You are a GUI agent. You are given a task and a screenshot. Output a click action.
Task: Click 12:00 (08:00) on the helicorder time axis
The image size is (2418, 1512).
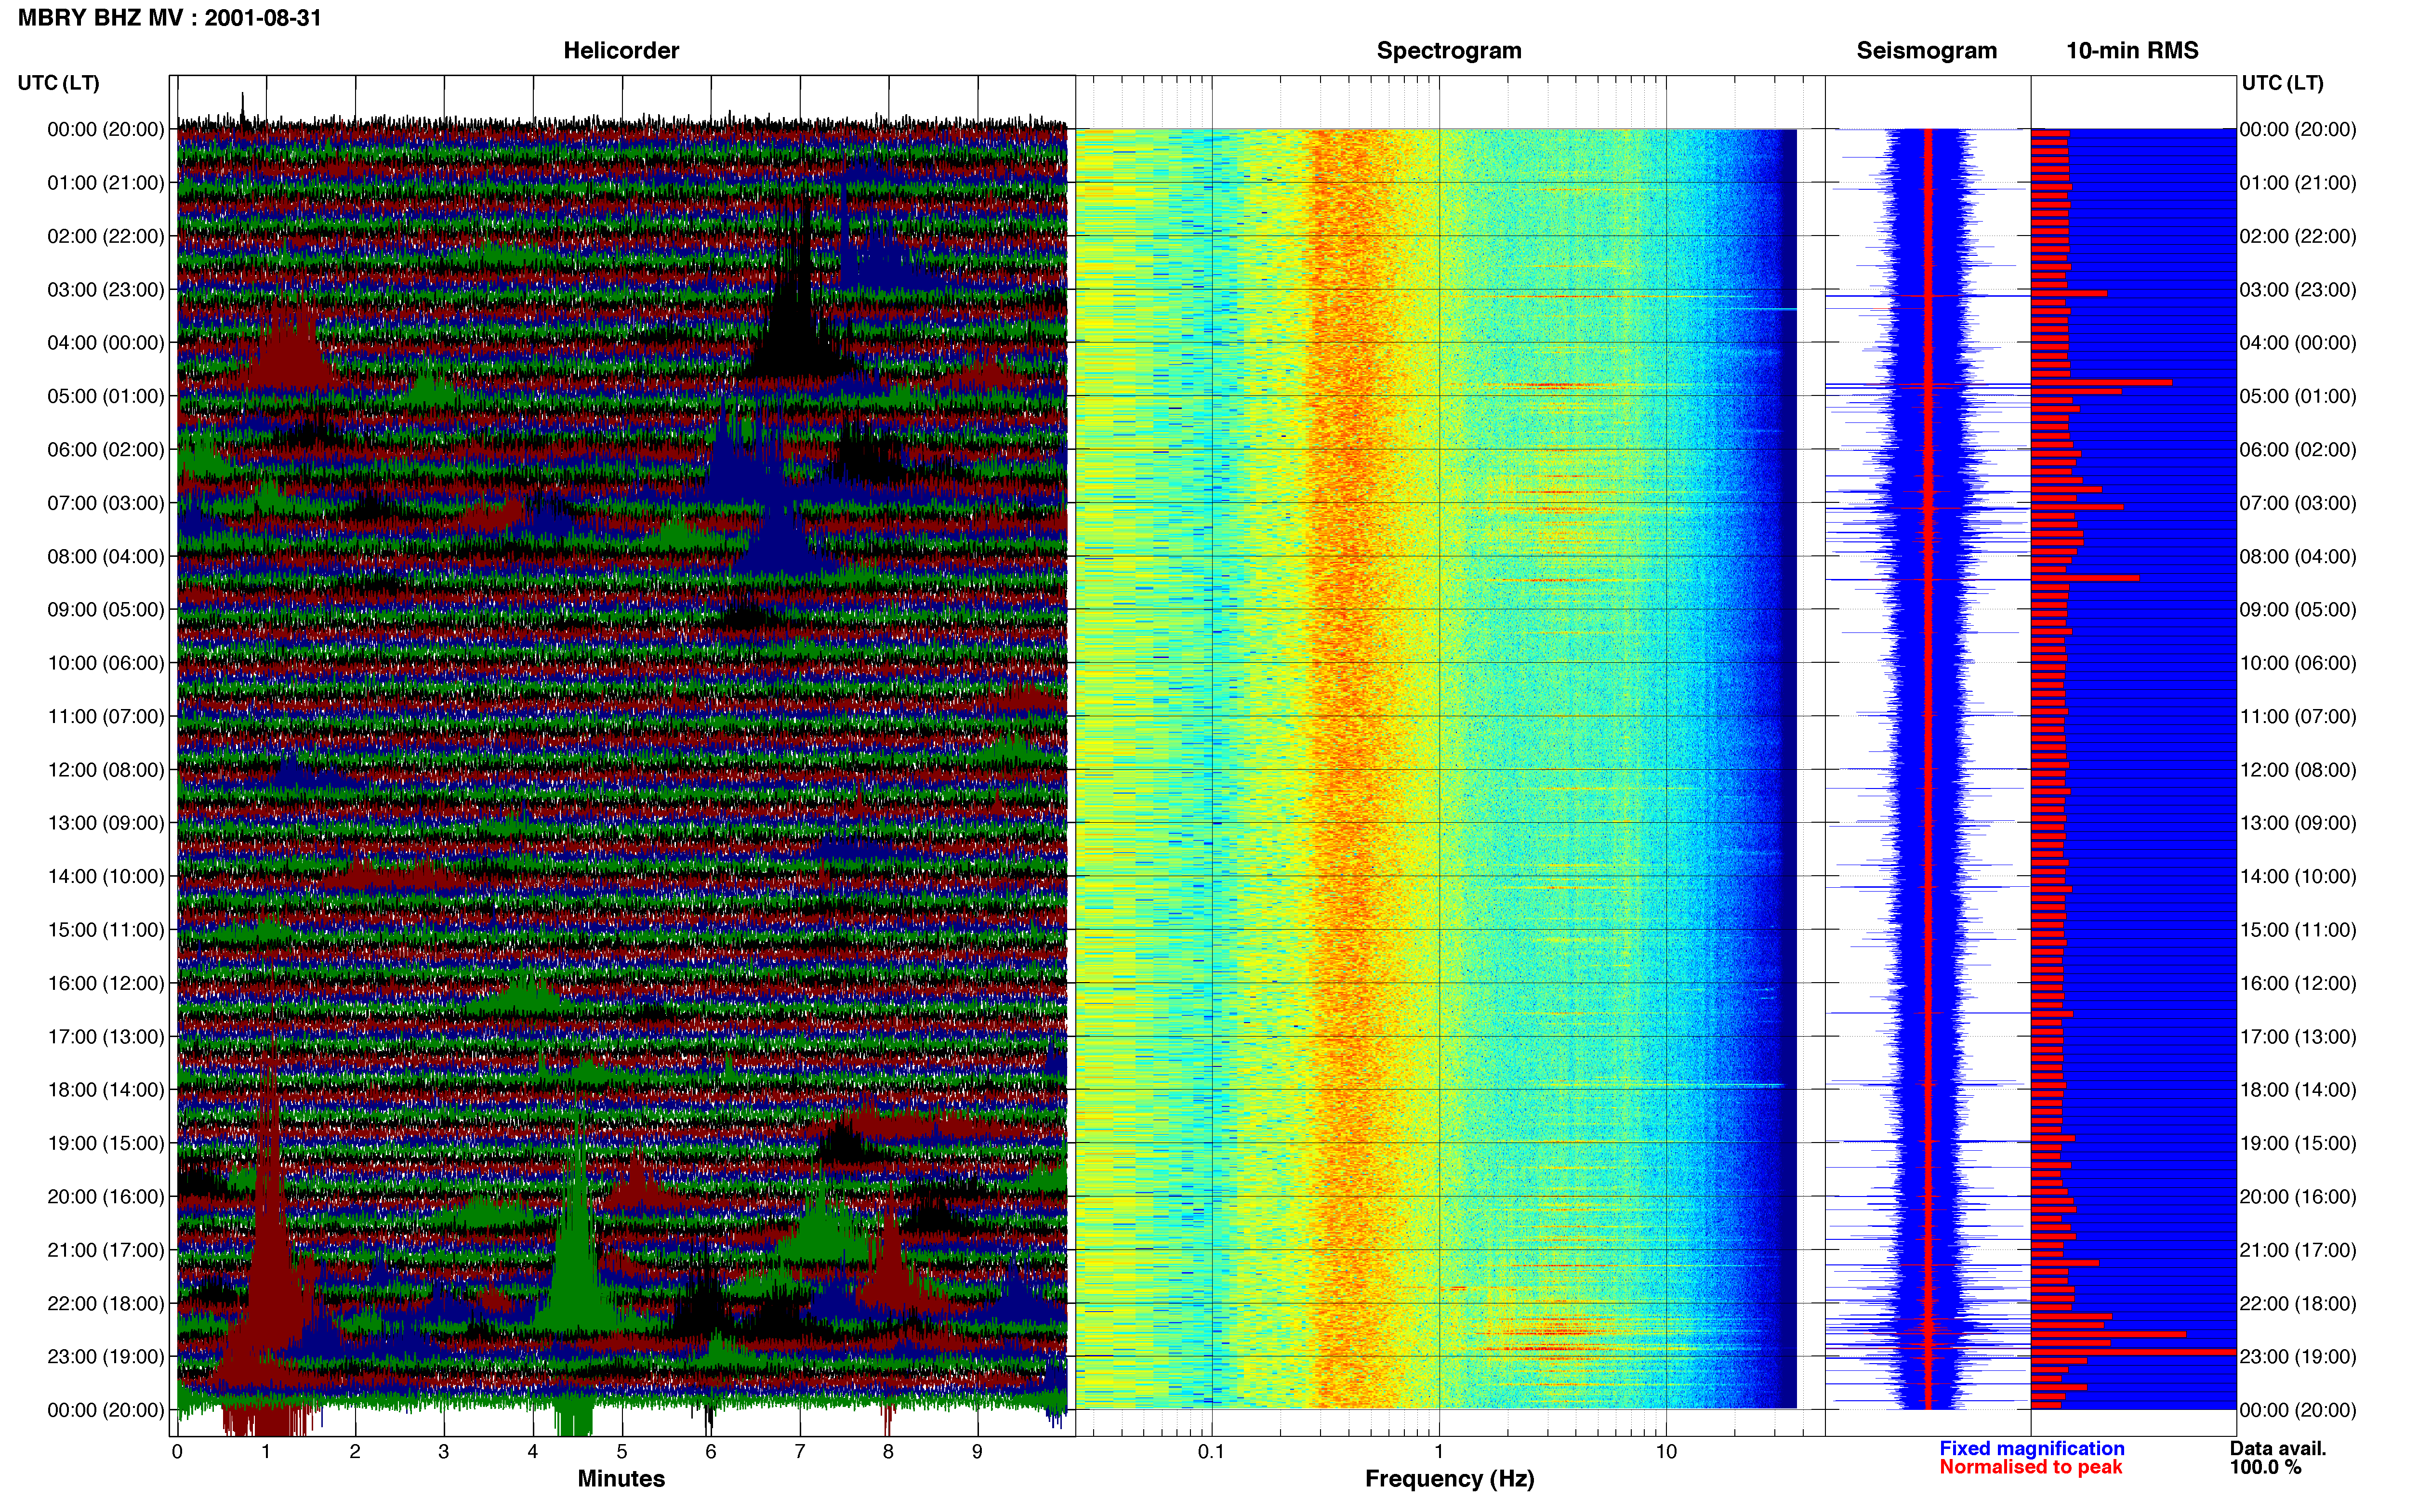(106, 770)
